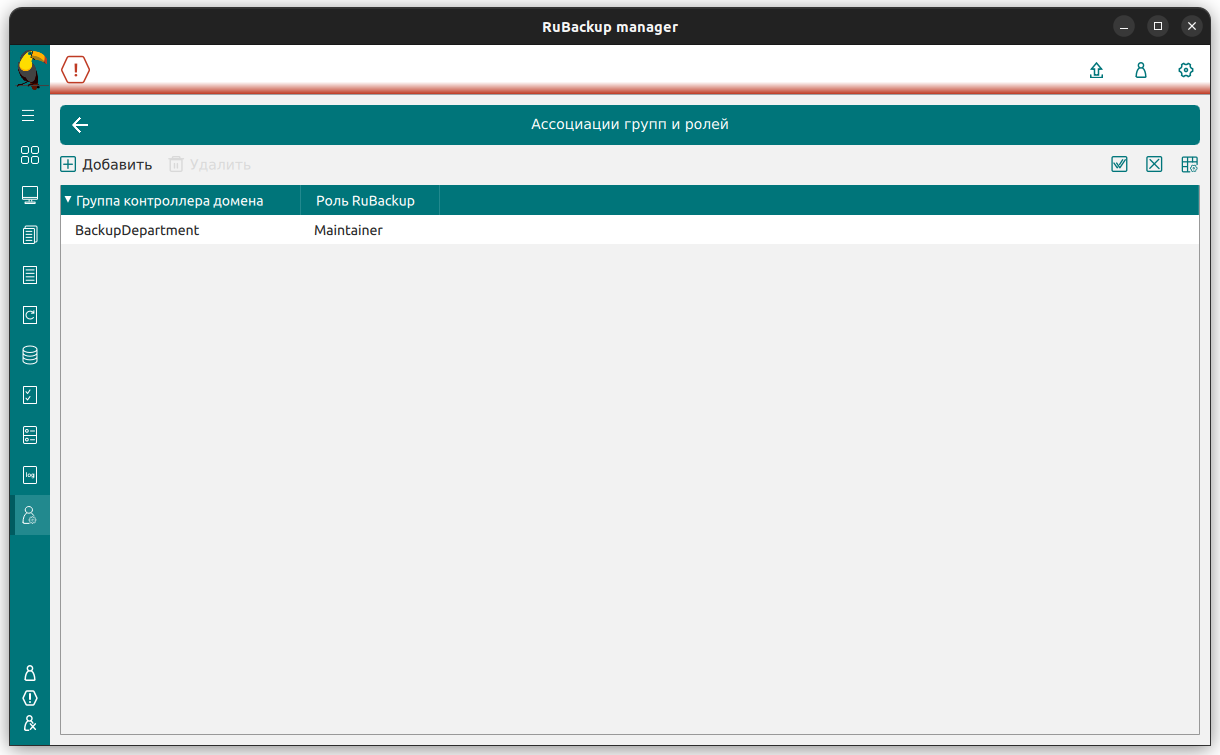Screen dimensions: 1220x755
Task: Toggle the hamburger menu to expand sidebar
Action: tap(28, 116)
